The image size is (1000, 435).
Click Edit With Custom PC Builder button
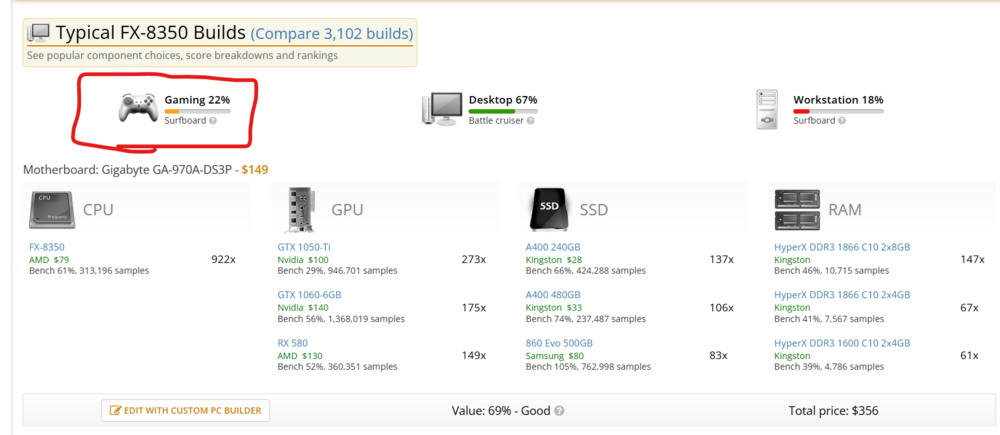(x=186, y=411)
